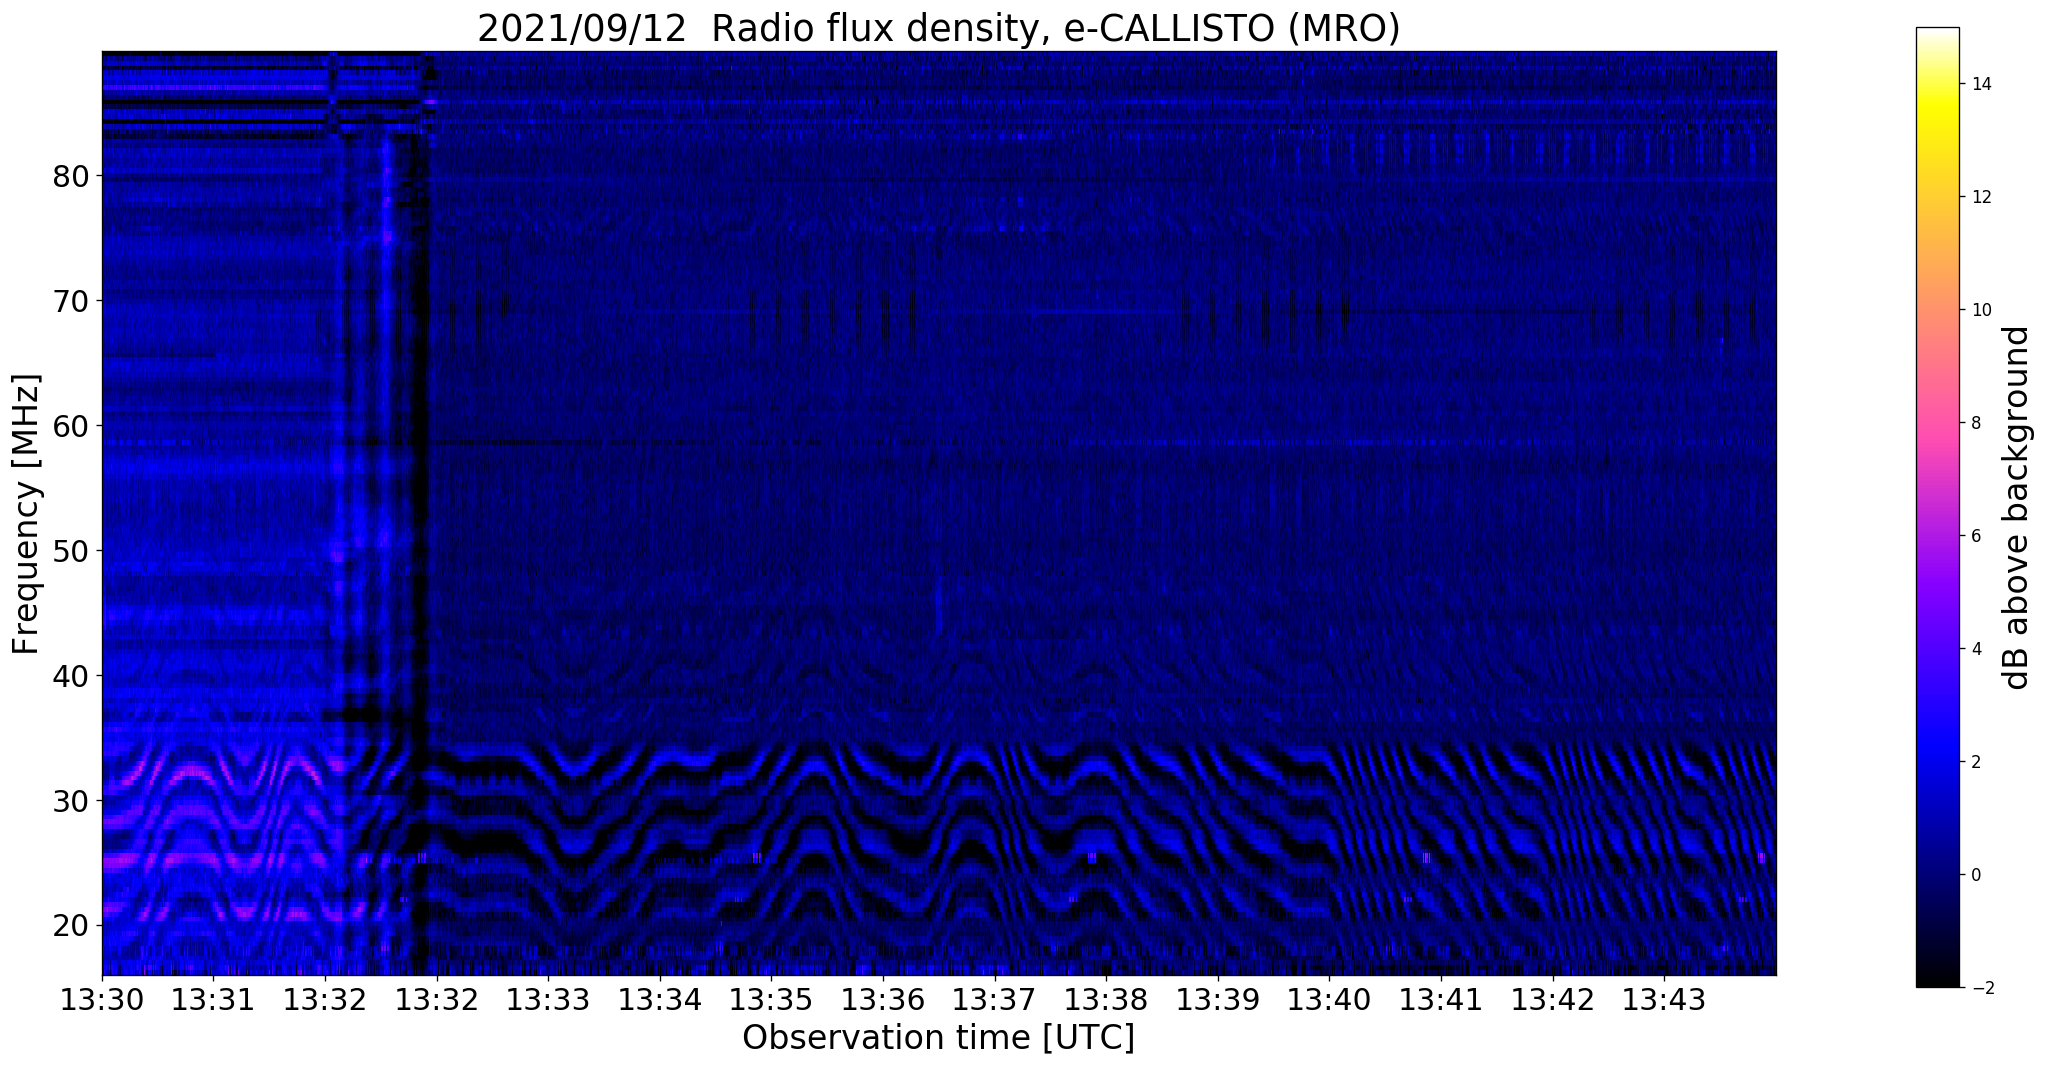Image resolution: width=2047 pixels, height=1067 pixels.
Task: Click the 50 MHz frequency tick label
Action: pos(71,551)
